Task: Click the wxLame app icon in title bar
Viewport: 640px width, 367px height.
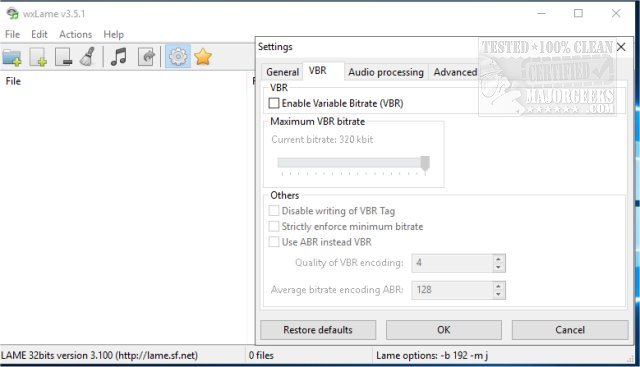Action: point(13,13)
